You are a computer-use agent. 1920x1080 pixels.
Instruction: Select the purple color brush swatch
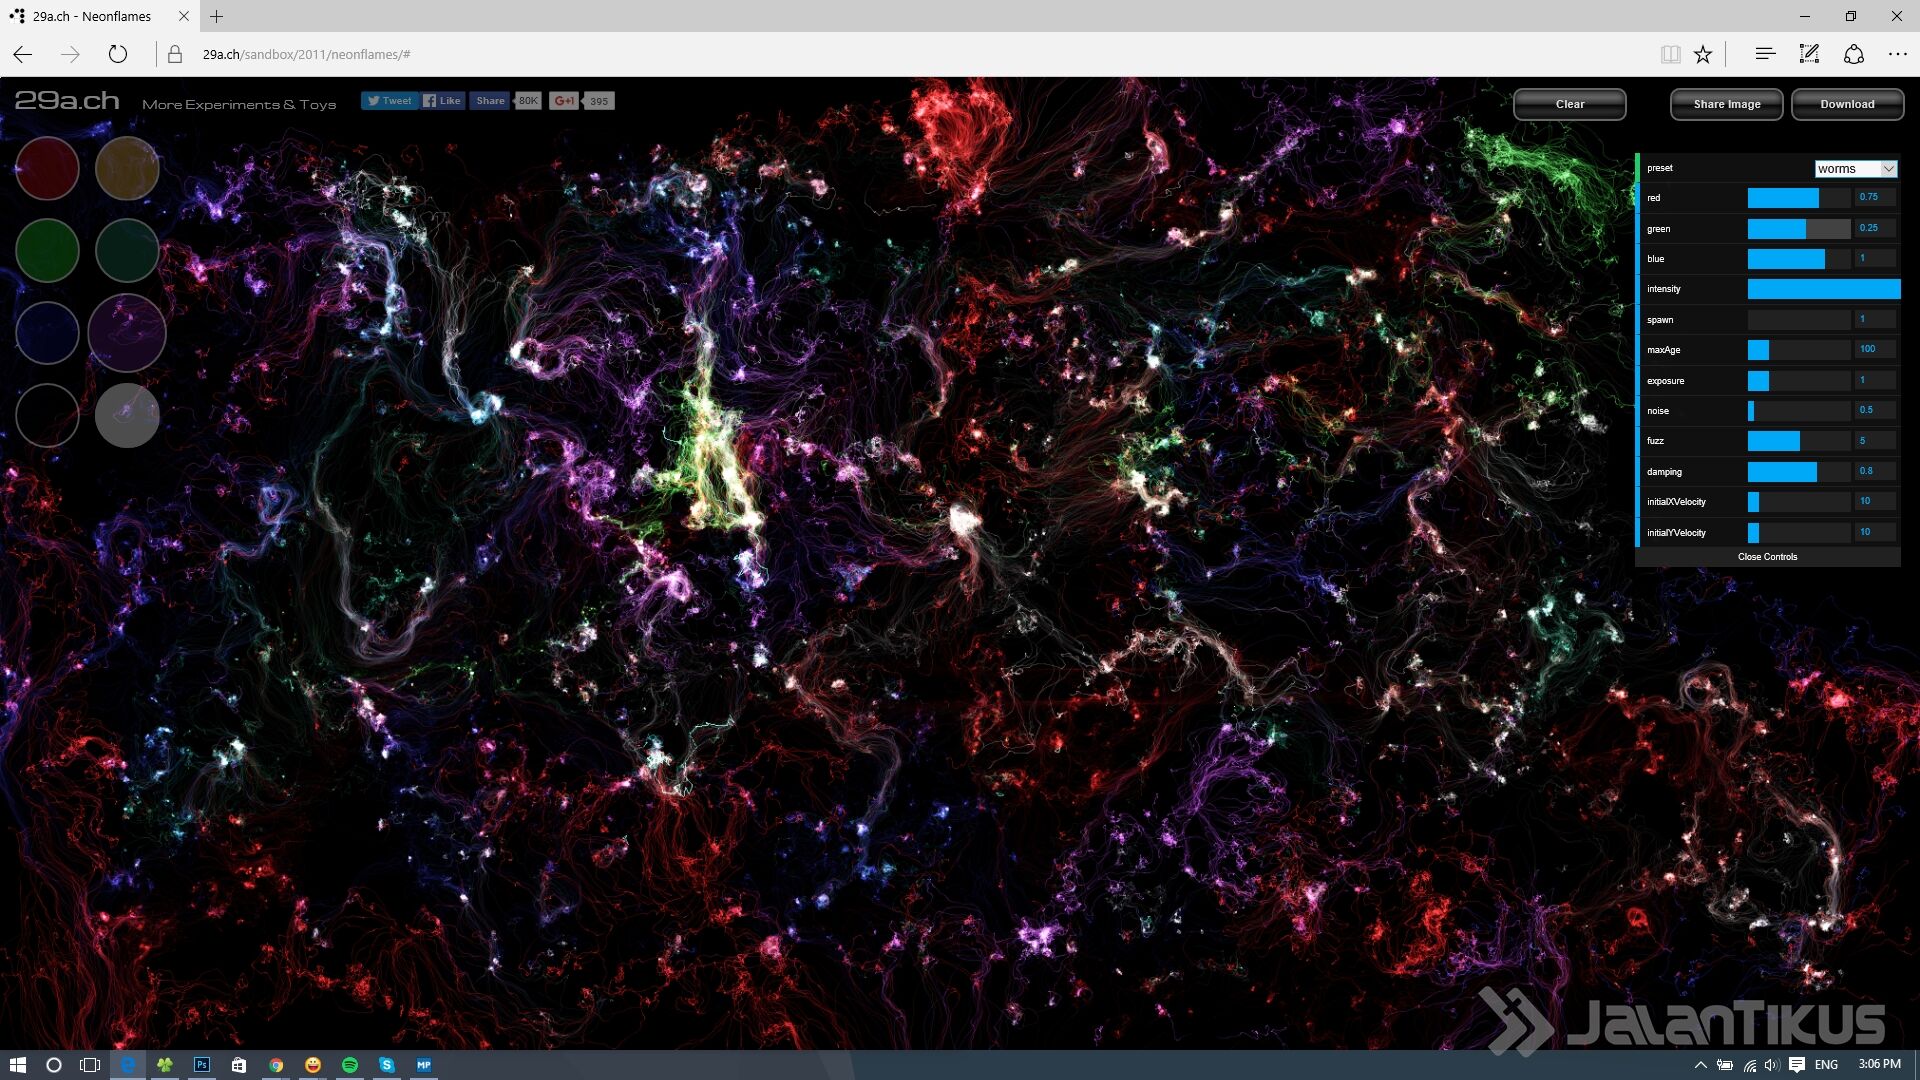(127, 332)
